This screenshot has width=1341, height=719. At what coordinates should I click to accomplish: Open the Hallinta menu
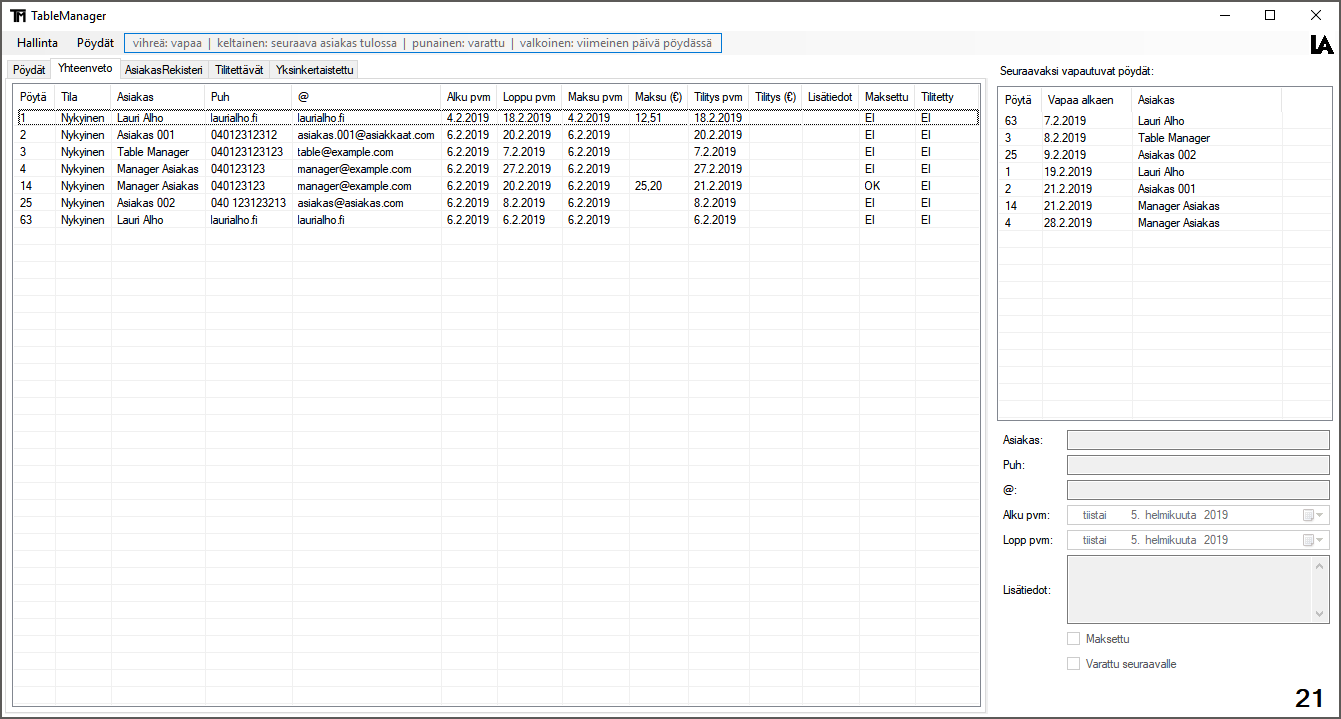coord(37,43)
